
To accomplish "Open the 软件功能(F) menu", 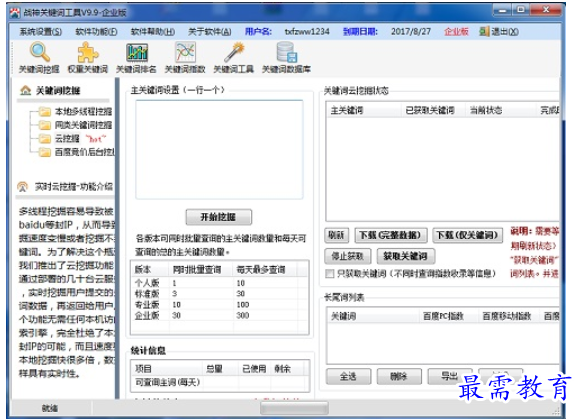I will [96, 32].
